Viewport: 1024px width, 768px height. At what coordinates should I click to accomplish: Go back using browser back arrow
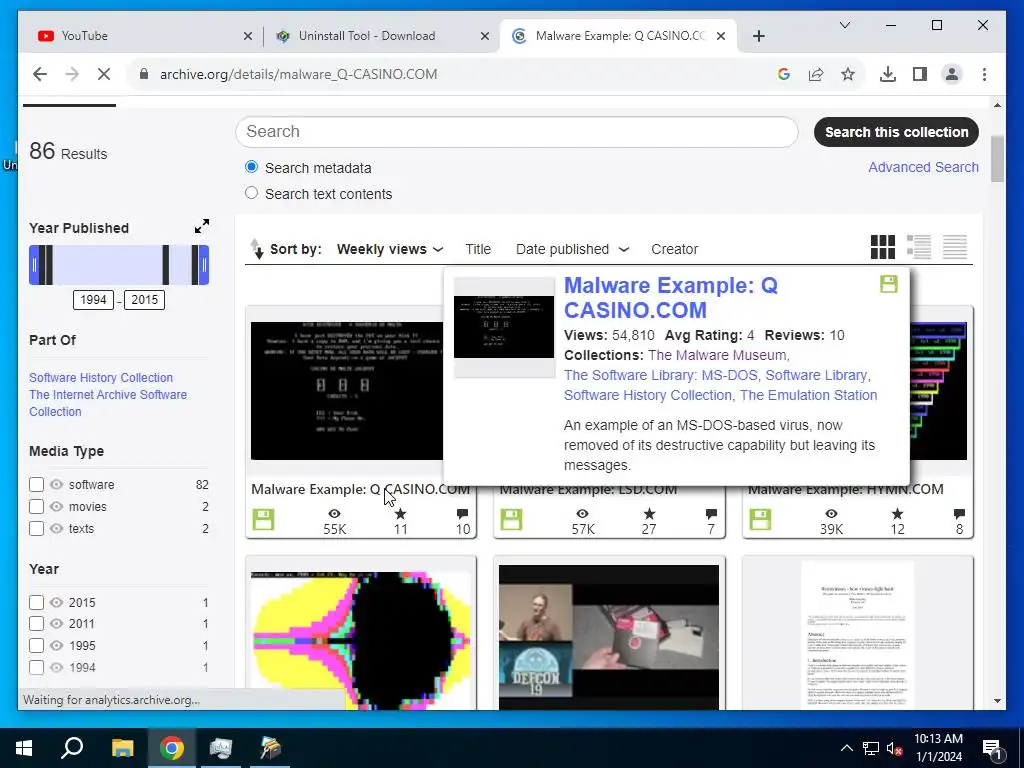click(40, 74)
